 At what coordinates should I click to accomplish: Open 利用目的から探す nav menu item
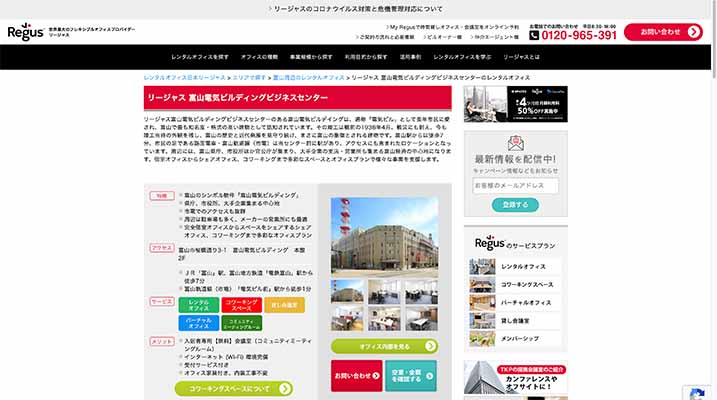(366, 57)
